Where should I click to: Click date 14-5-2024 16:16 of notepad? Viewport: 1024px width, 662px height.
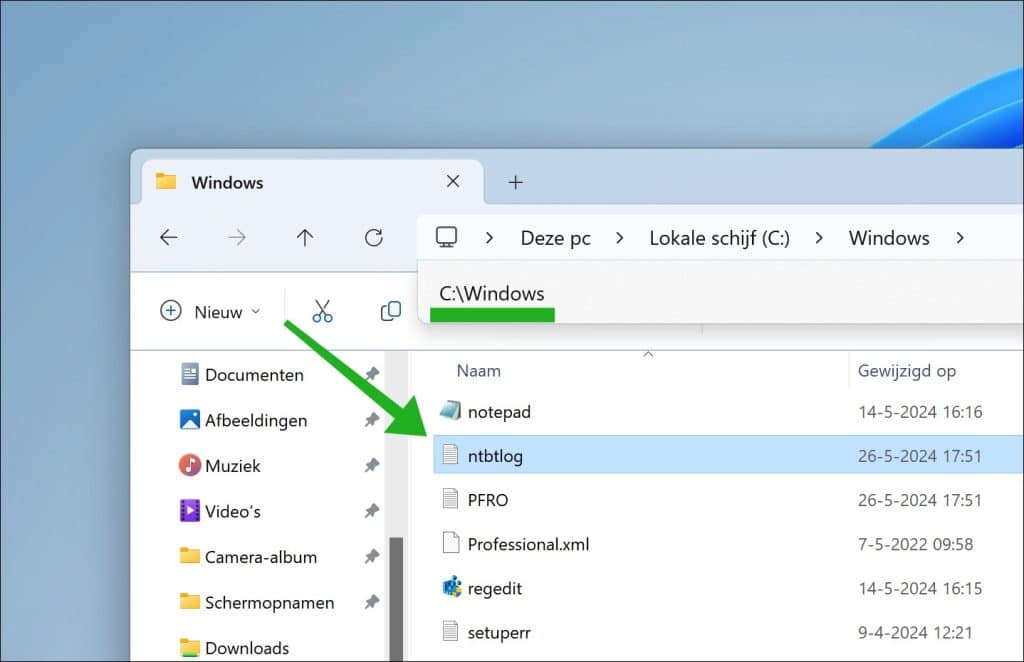coord(920,412)
